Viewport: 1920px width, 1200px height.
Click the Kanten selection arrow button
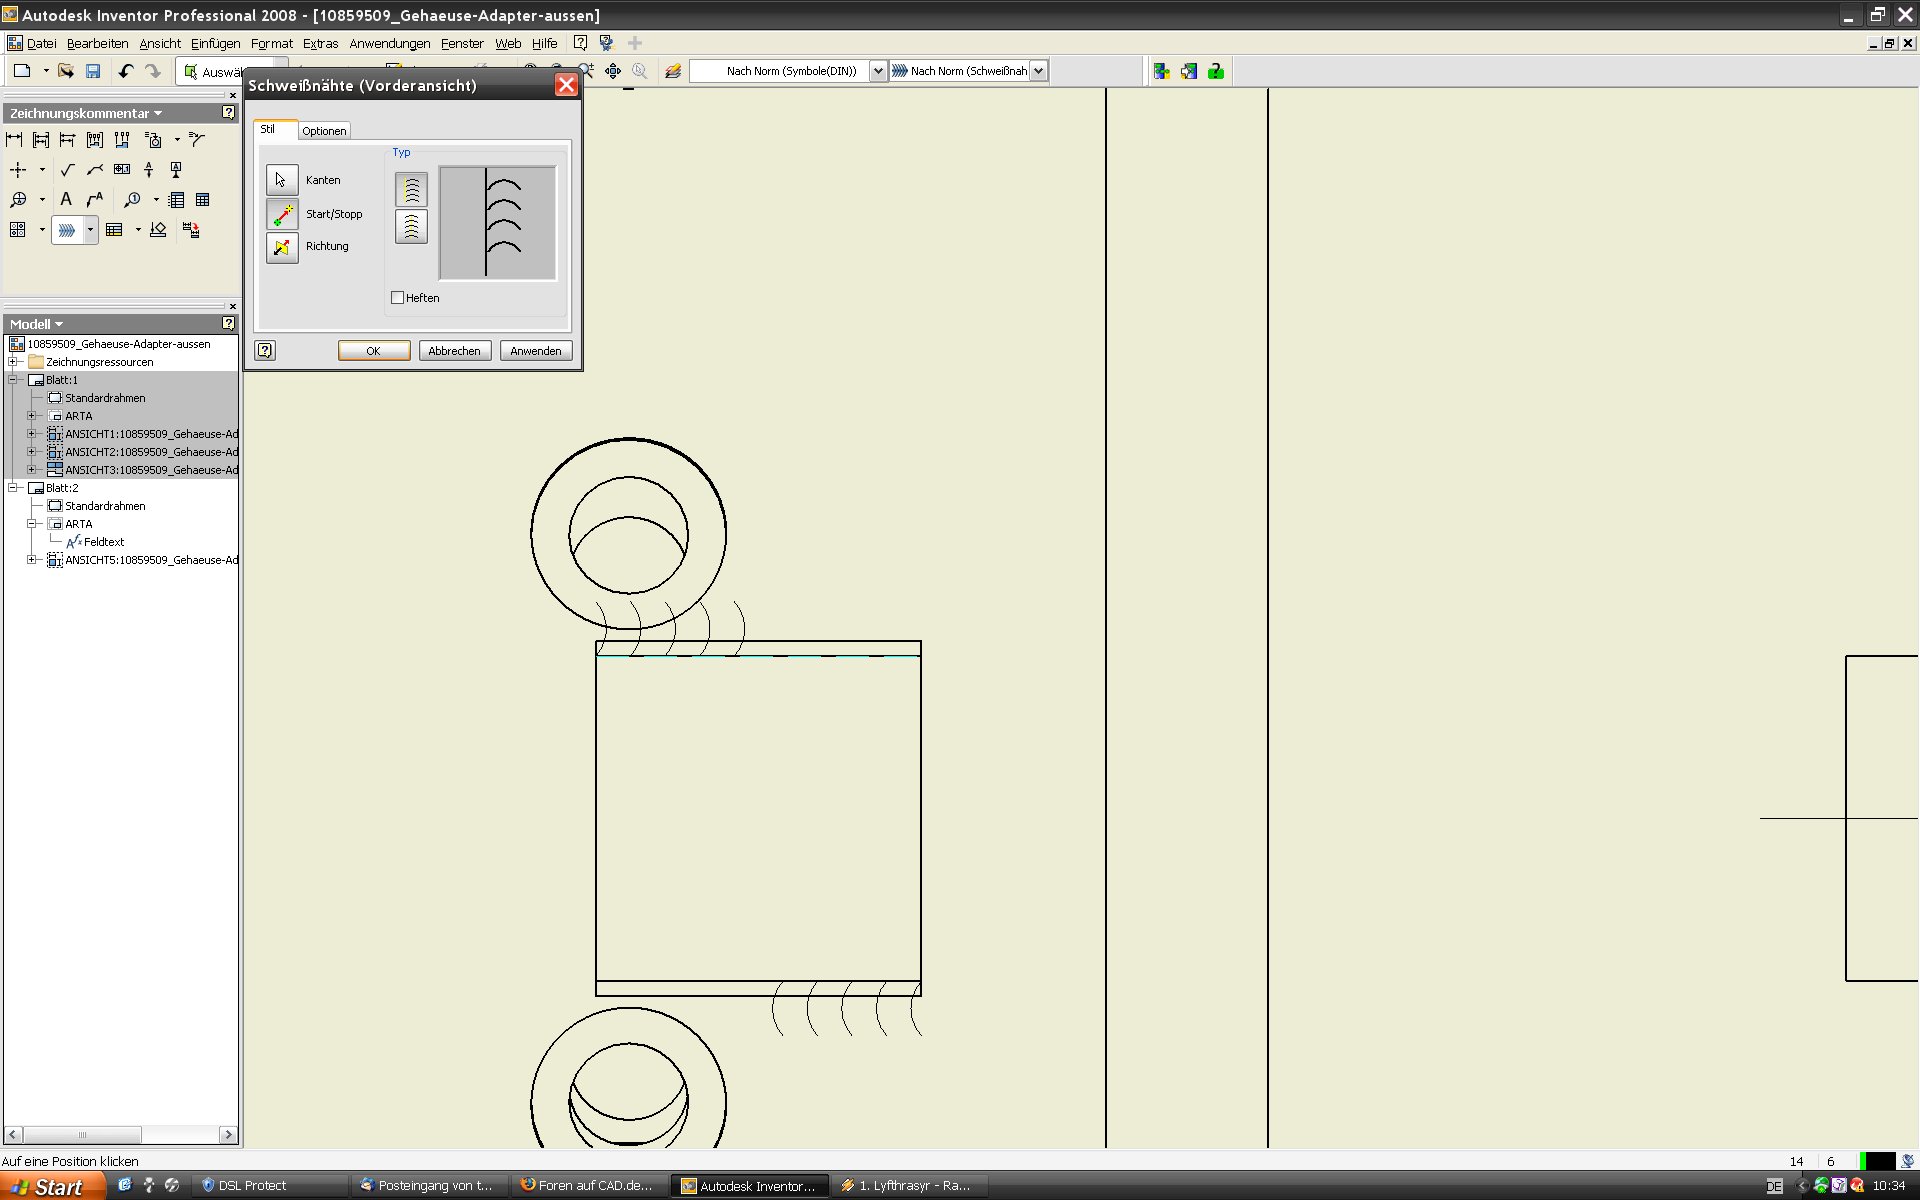(x=282, y=180)
